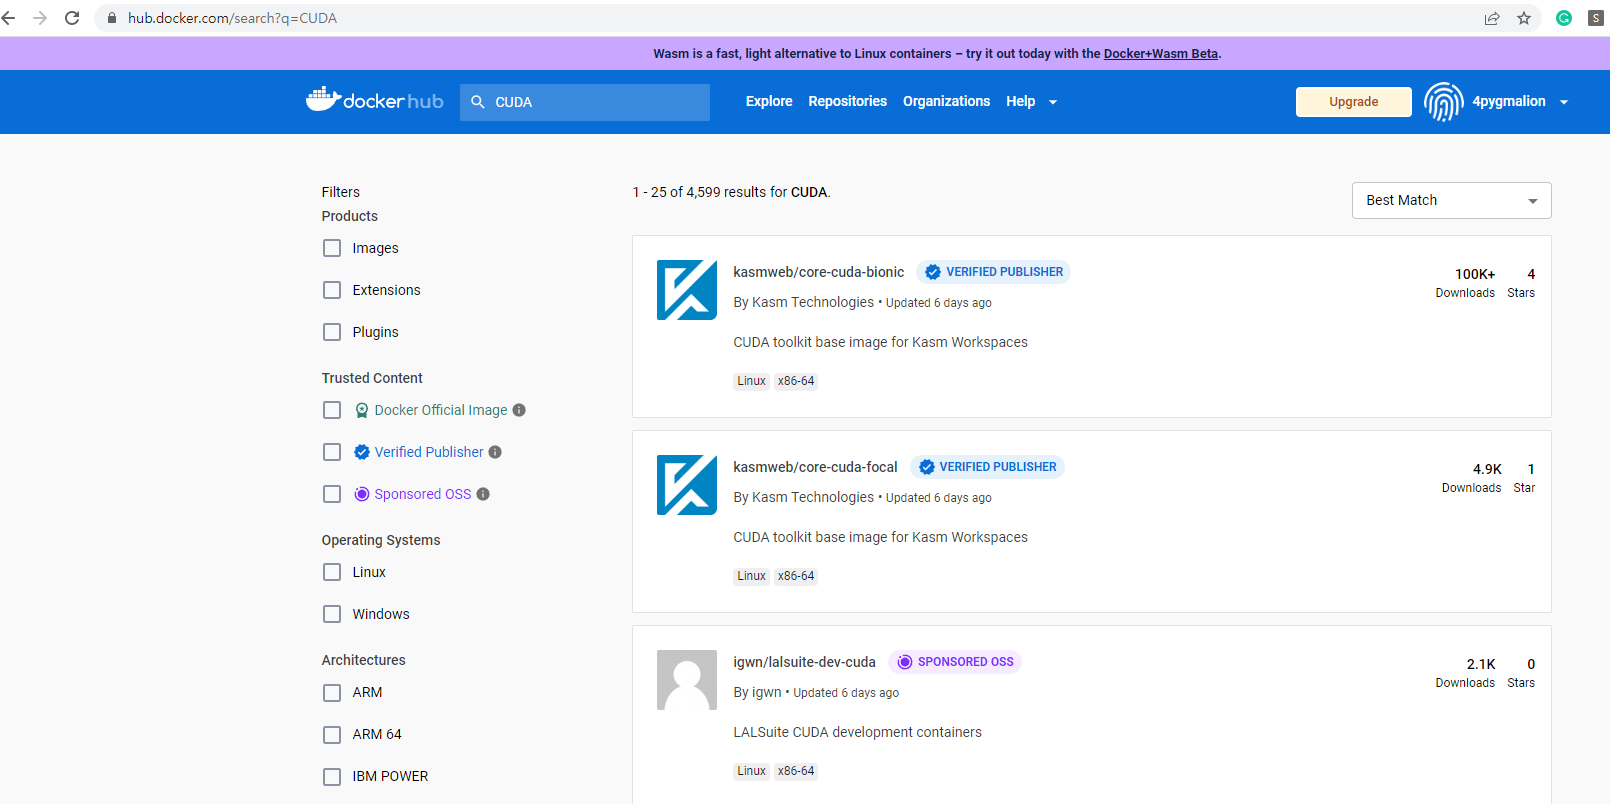1610x804 pixels.
Task: Click the magnifier search icon
Action: 478,102
